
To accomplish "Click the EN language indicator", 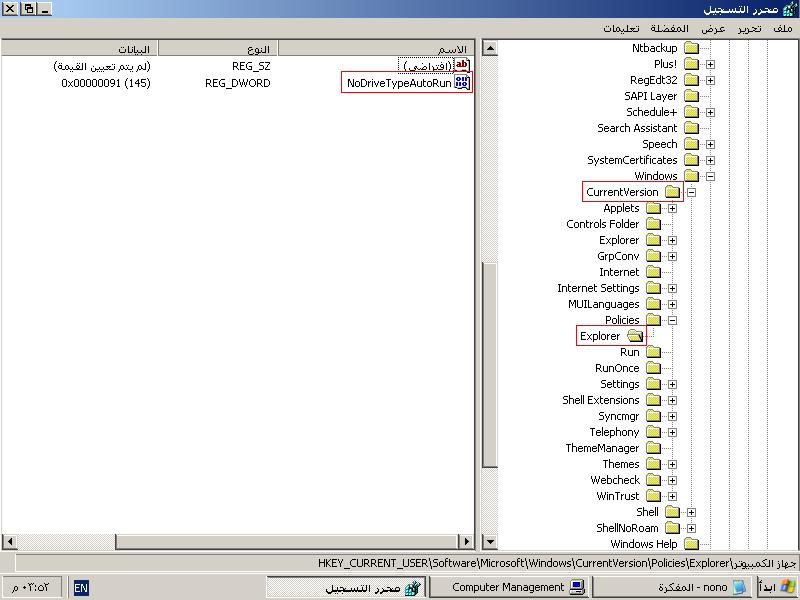I will click(81, 588).
